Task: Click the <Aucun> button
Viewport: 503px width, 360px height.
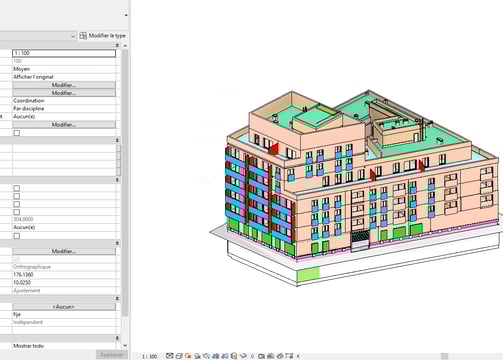Action: (64, 307)
